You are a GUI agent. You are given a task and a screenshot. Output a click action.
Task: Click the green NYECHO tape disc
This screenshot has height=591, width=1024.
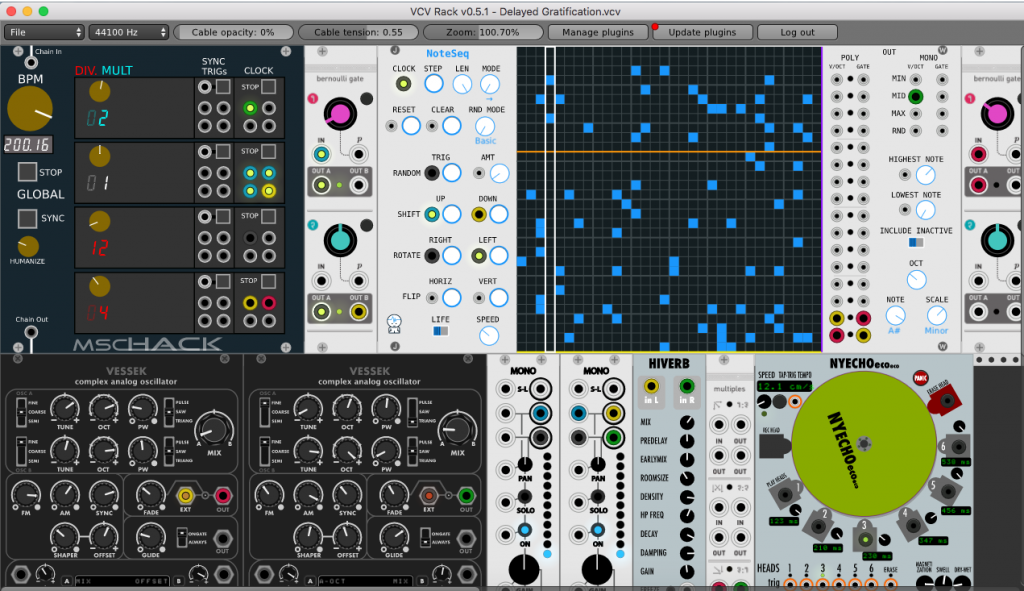coord(863,443)
